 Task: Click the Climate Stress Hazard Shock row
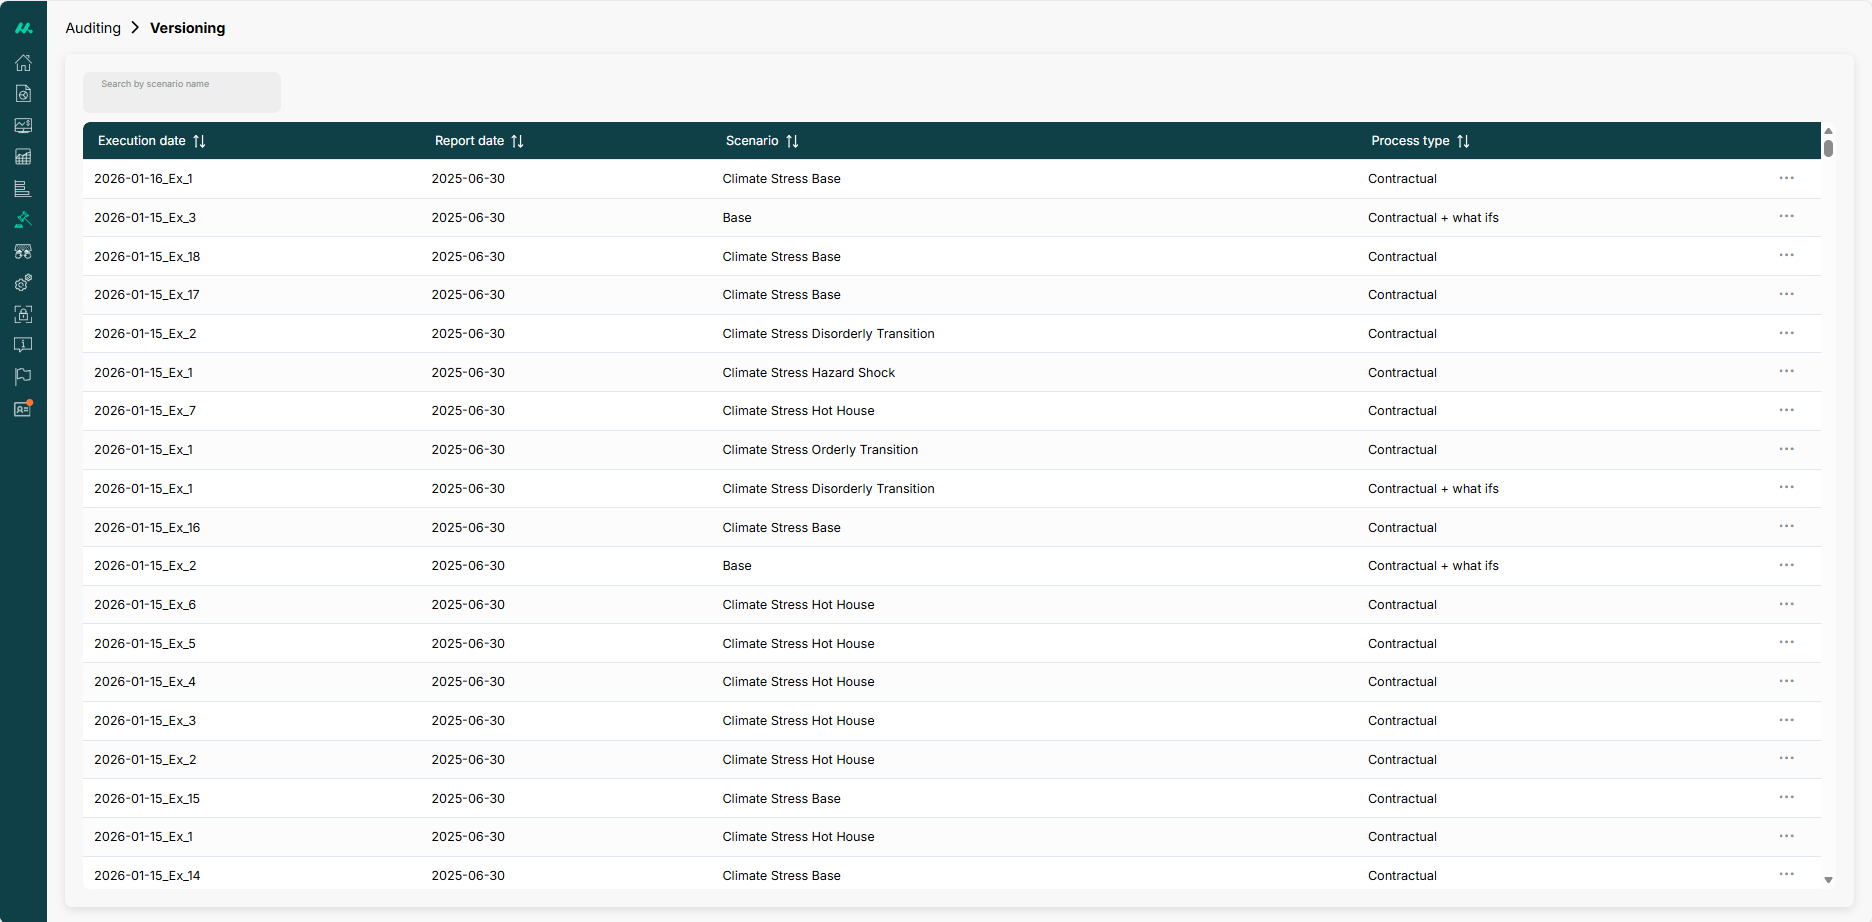pos(808,373)
